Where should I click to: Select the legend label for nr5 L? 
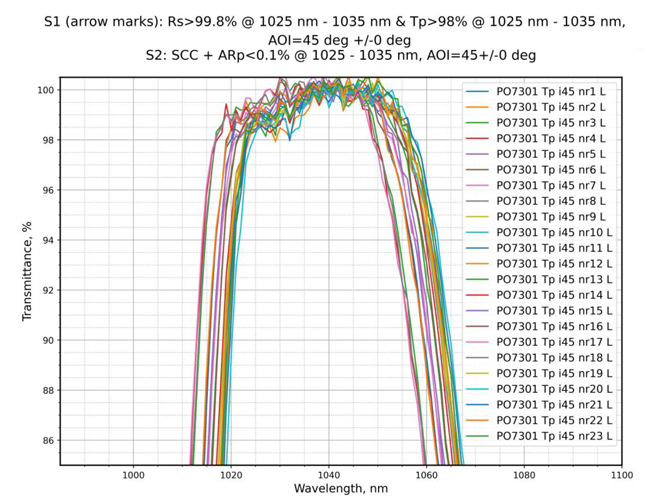click(x=554, y=154)
